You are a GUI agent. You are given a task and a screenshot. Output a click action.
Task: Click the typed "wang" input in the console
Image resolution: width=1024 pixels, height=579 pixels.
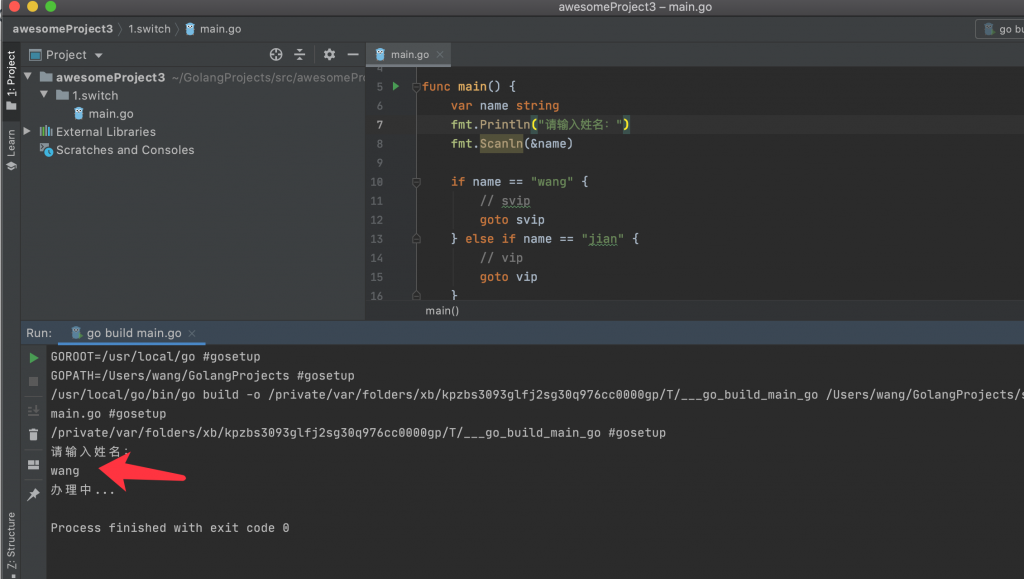coord(65,471)
